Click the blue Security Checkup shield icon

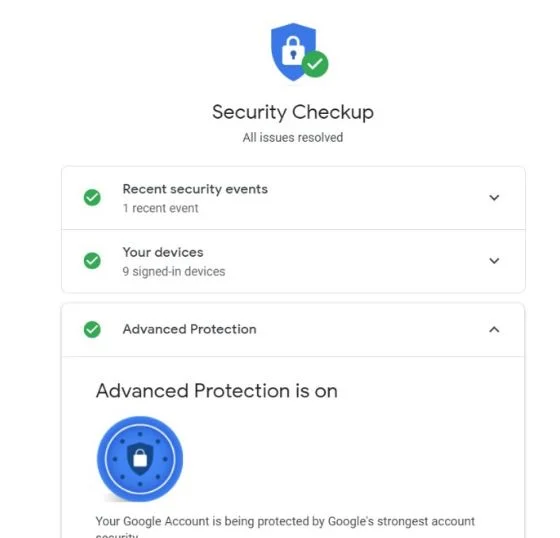click(x=293, y=52)
